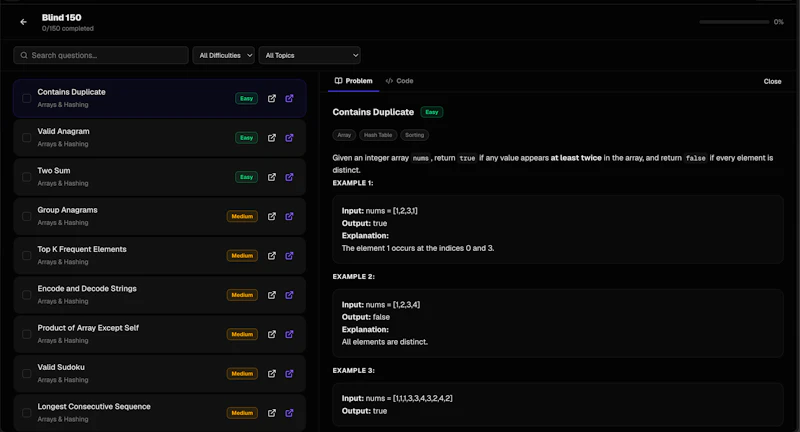Image resolution: width=800 pixels, height=432 pixels.
Task: Open the All Difficulties dropdown
Action: click(x=223, y=55)
